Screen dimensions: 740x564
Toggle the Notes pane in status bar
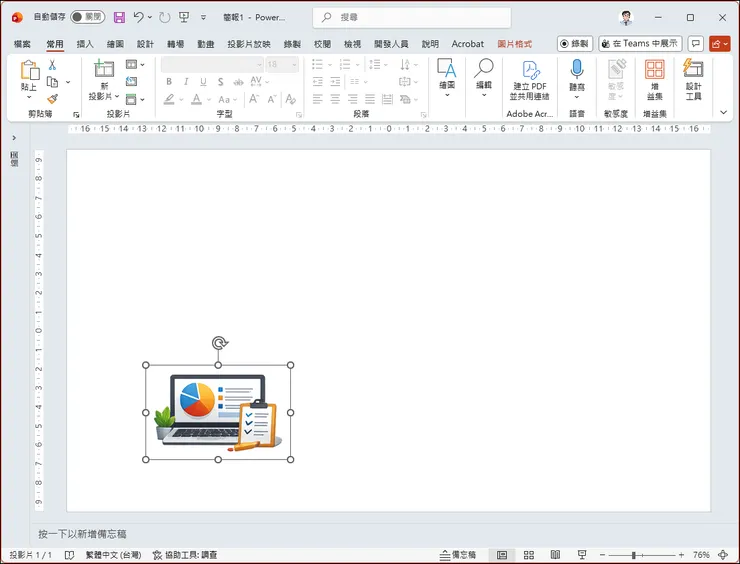tap(458, 555)
